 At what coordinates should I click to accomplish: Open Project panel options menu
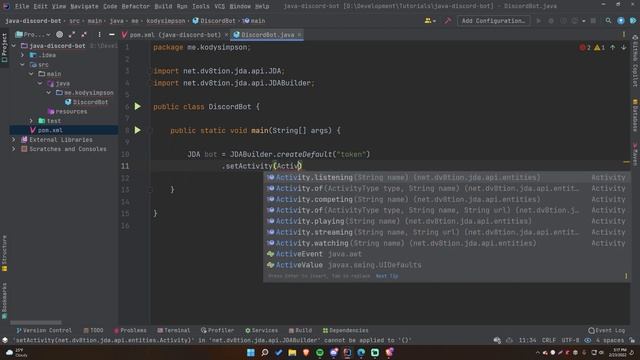point(99,35)
